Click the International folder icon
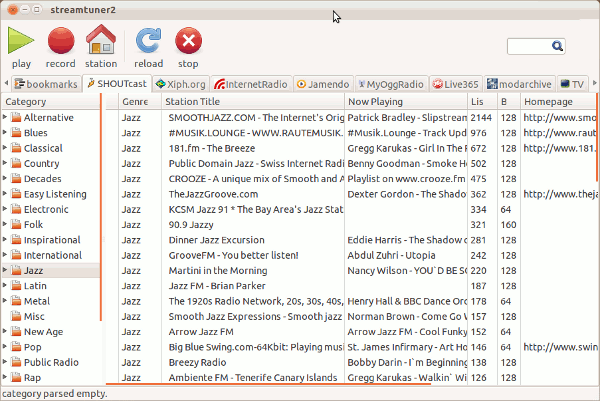Screen dimensions: 600x401 pyautogui.click(x=16, y=255)
